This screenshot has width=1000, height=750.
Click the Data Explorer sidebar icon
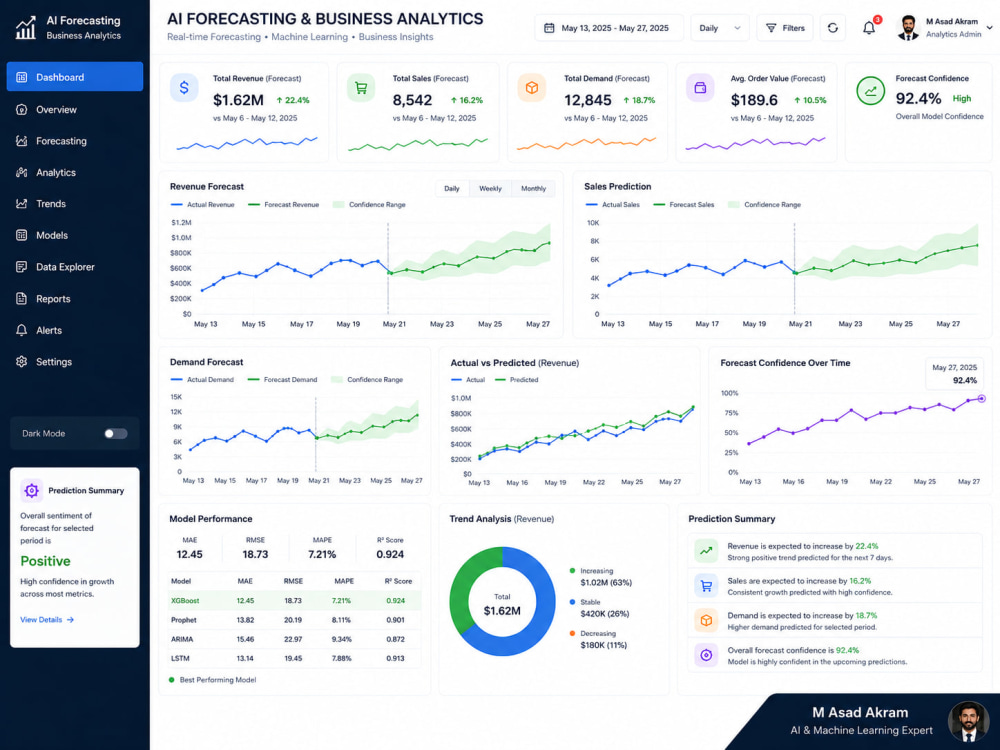pos(22,267)
